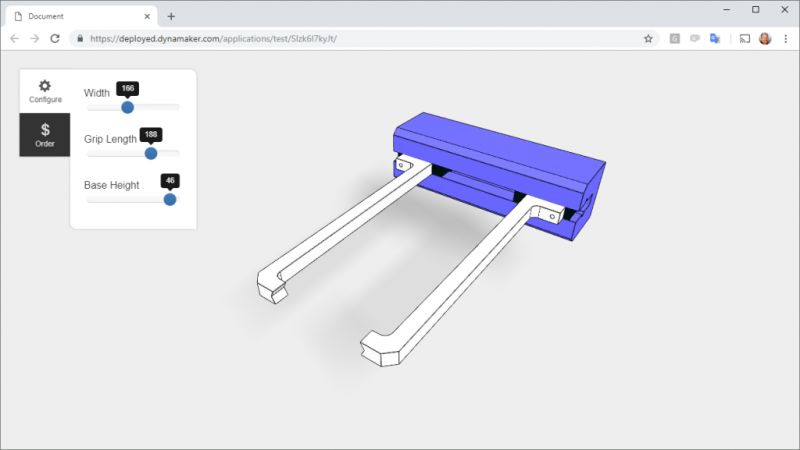Click the address bar URL
The width and height of the screenshot is (800, 450).
213,39
